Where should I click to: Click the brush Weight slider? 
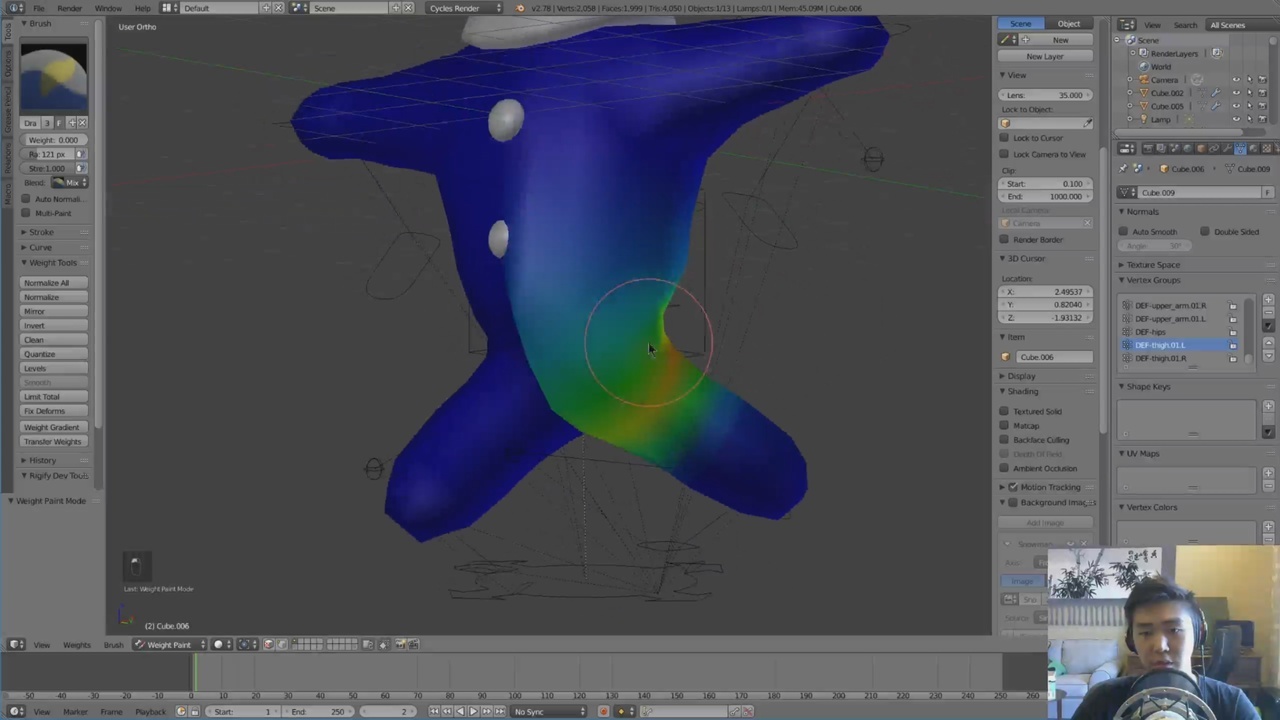54,140
